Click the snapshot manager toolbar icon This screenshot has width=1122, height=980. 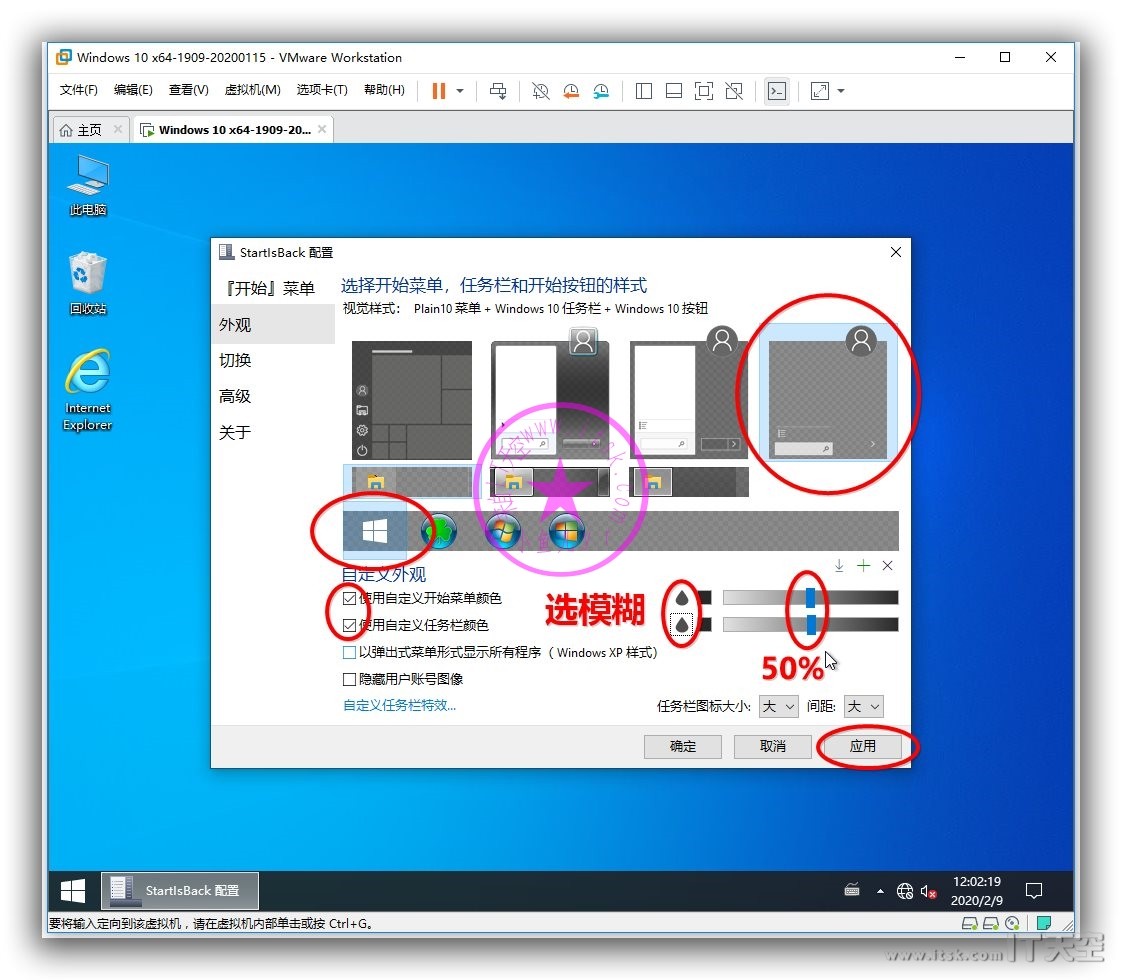[601, 91]
